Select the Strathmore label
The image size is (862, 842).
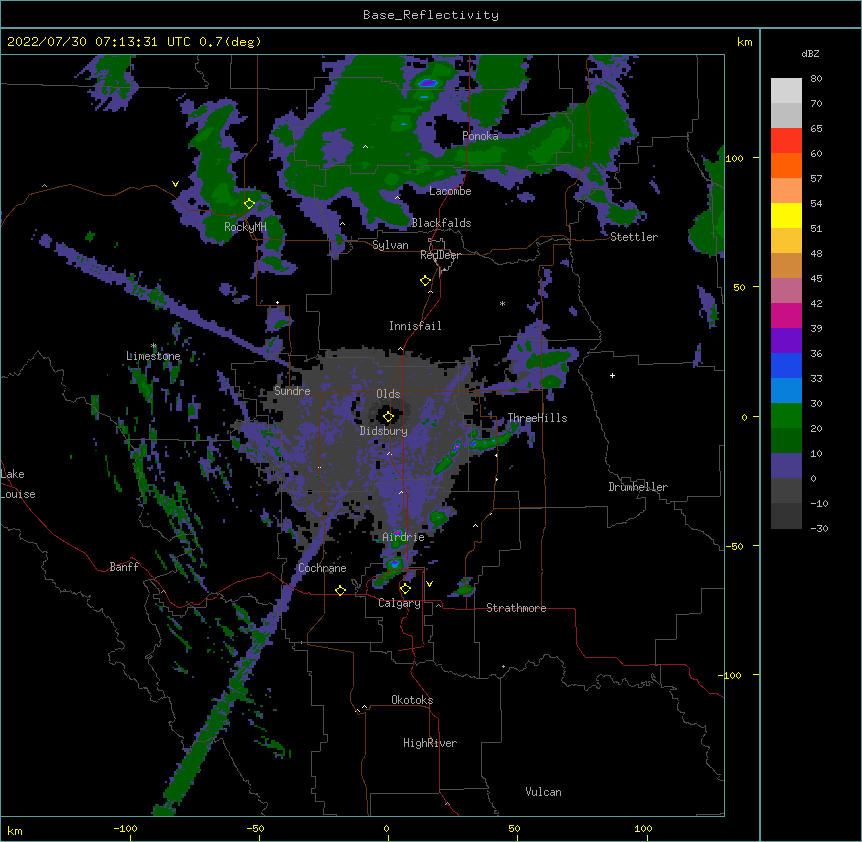point(516,608)
